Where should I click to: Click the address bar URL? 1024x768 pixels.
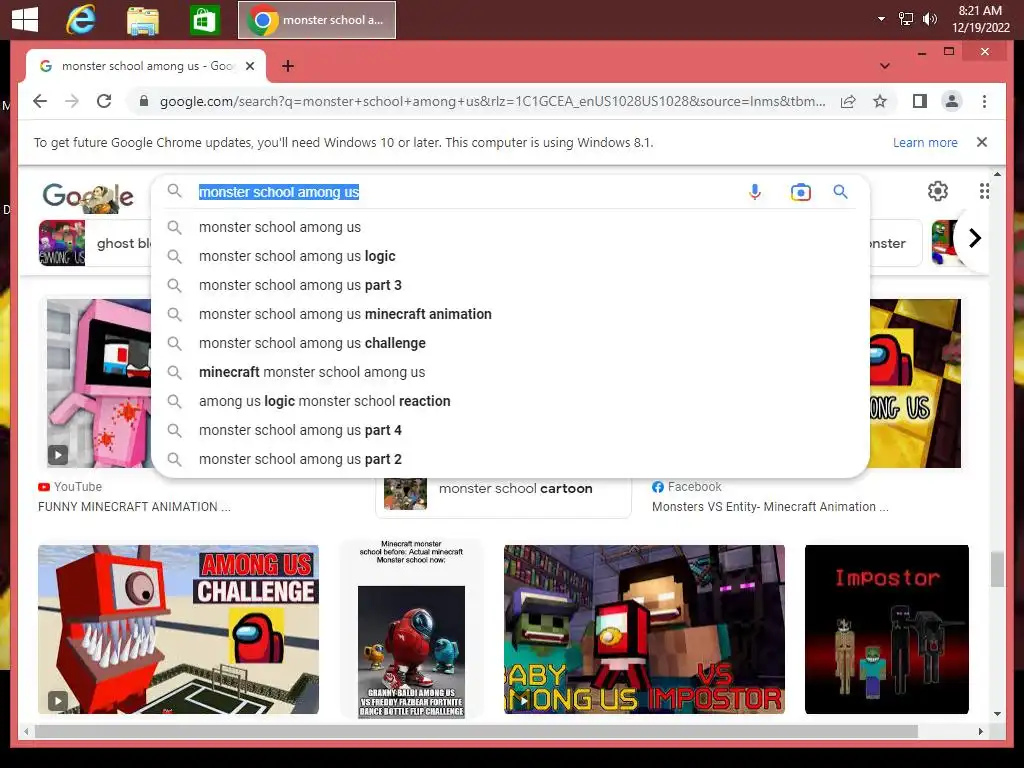pyautogui.click(x=492, y=101)
